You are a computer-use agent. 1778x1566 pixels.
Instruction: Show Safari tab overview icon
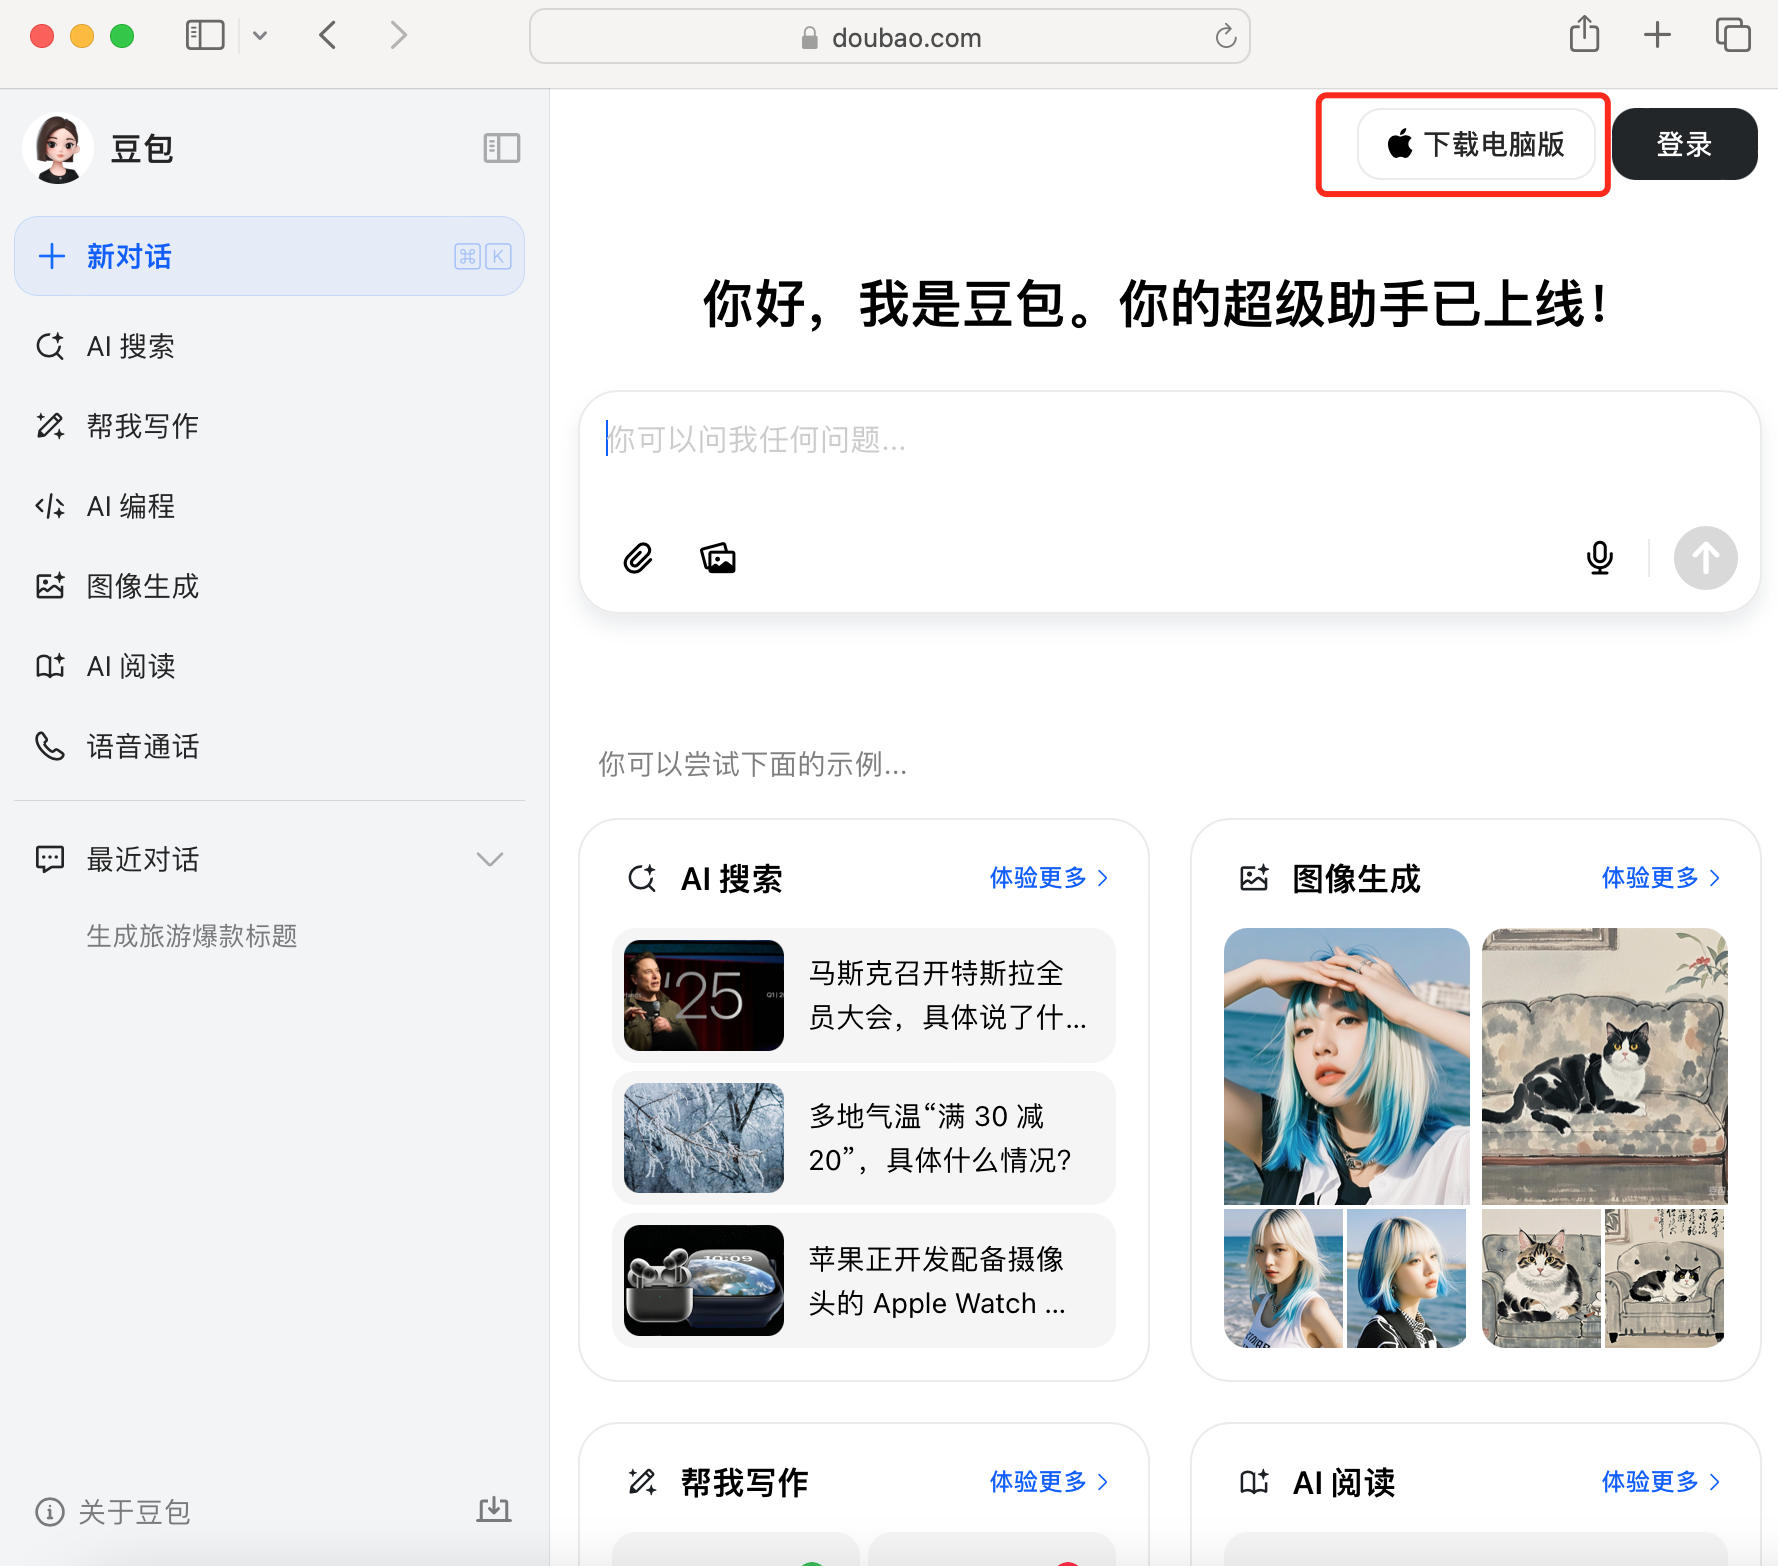coord(1733,35)
